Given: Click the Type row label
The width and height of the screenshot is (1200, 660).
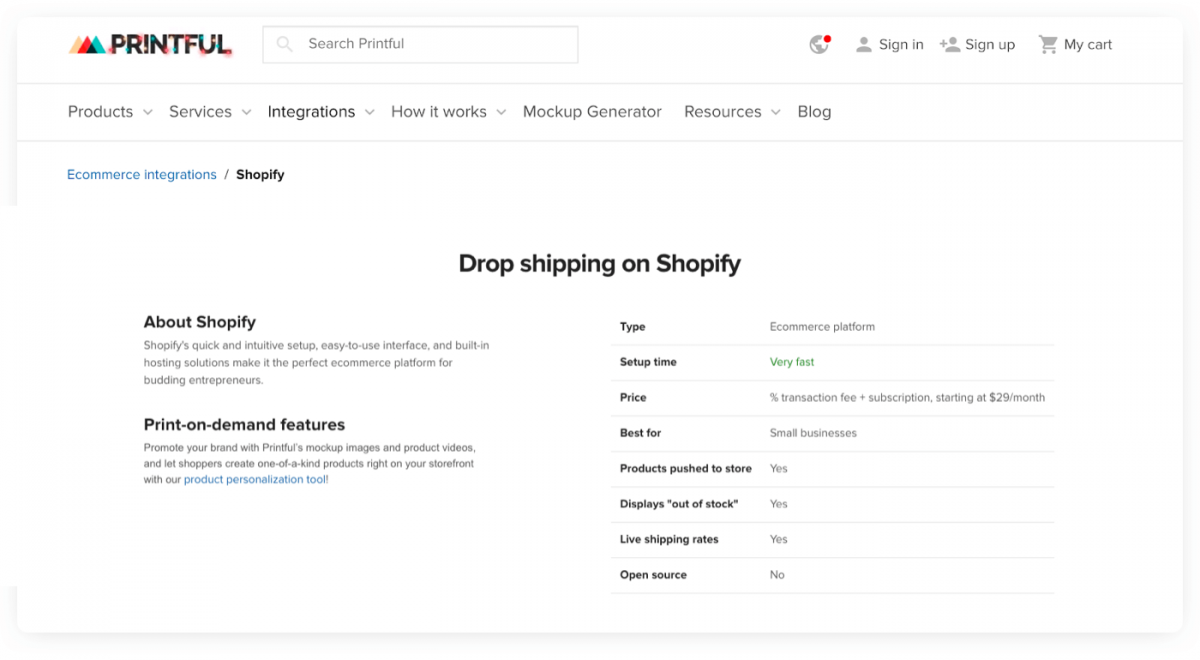Looking at the screenshot, I should 632,327.
